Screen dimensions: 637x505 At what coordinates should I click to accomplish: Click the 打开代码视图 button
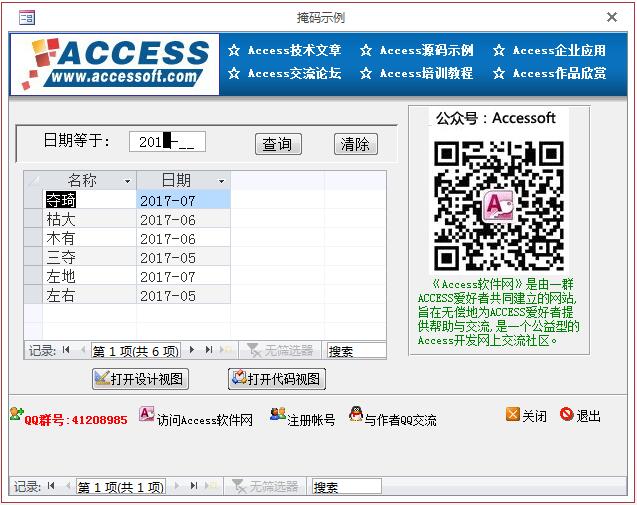(x=277, y=379)
